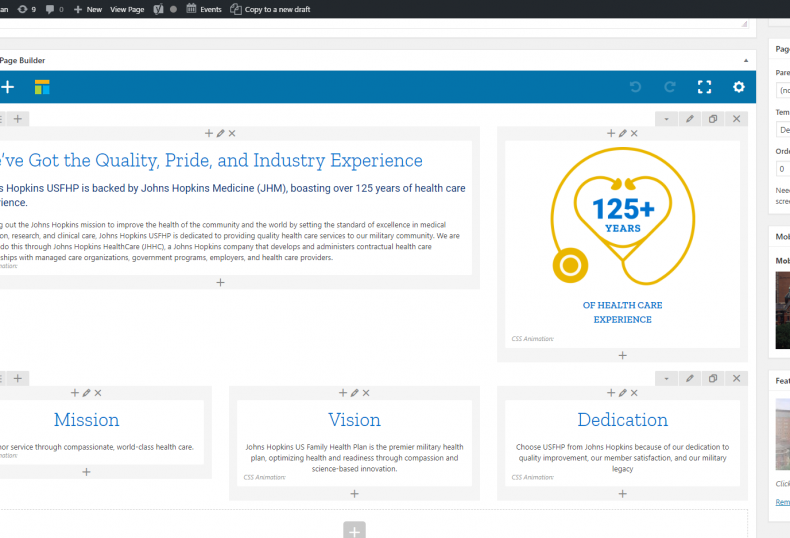Click the Undo arrow in Page Builder toolbar
Image resolution: width=790 pixels, height=538 pixels.
635,87
